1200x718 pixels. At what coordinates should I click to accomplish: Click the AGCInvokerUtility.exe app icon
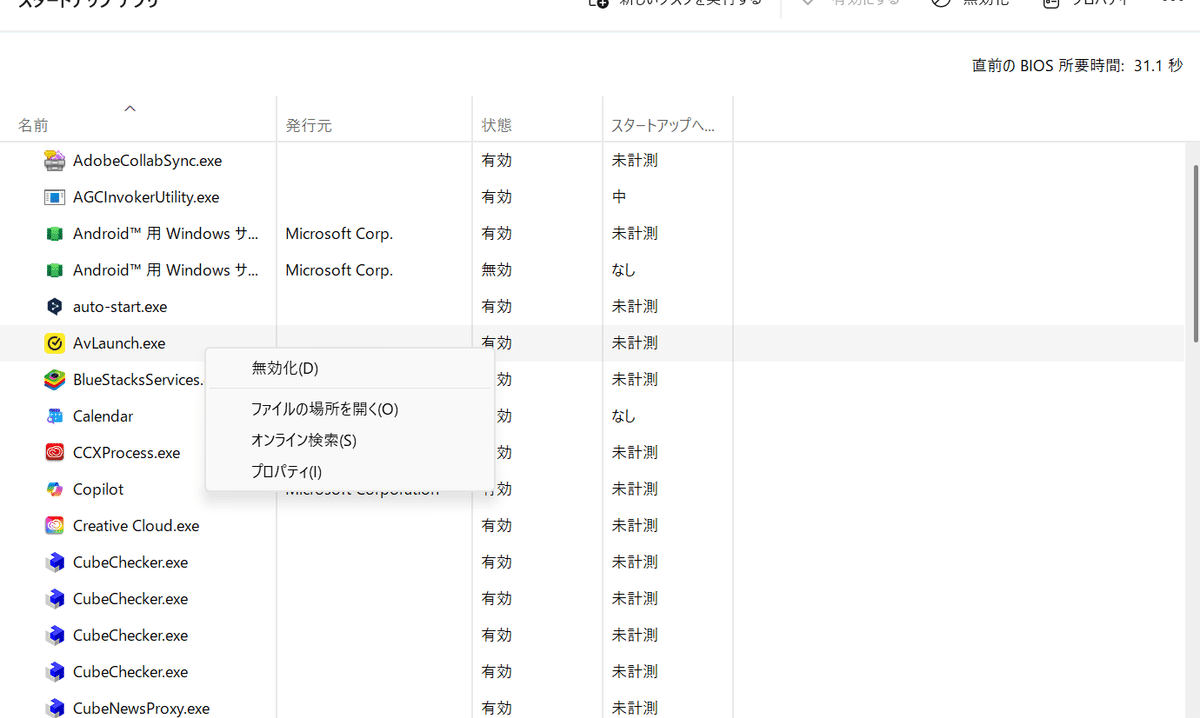(x=54, y=197)
